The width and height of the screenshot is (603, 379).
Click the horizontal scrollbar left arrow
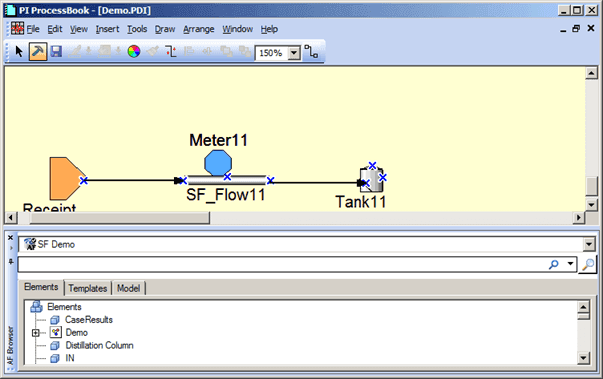pos(11,218)
